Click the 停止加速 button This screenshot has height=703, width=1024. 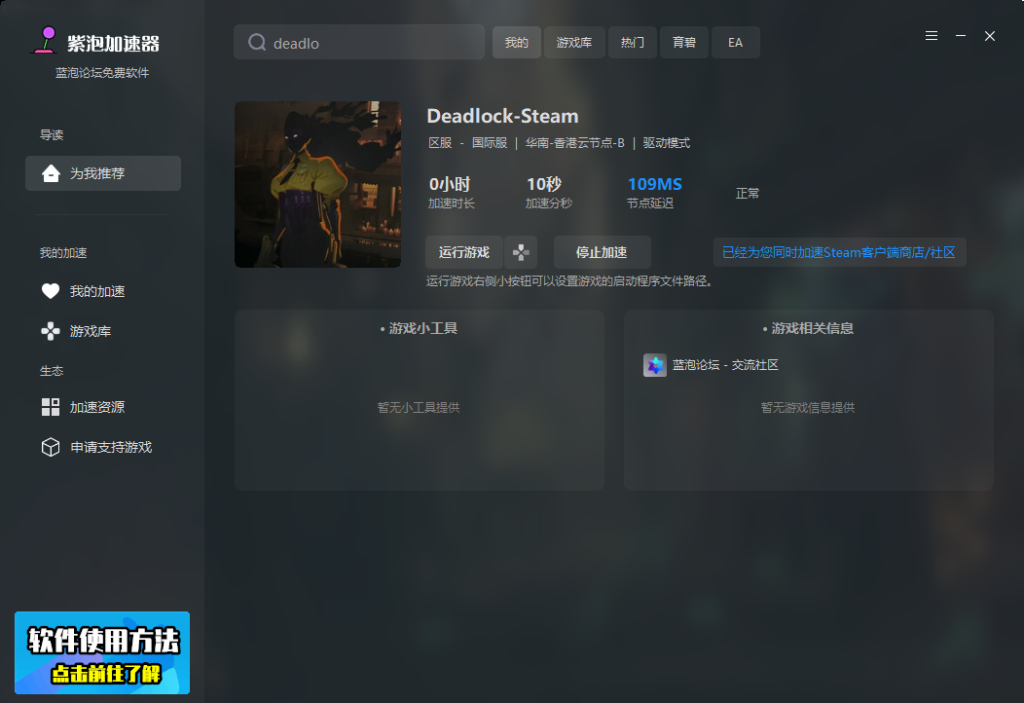(601, 252)
